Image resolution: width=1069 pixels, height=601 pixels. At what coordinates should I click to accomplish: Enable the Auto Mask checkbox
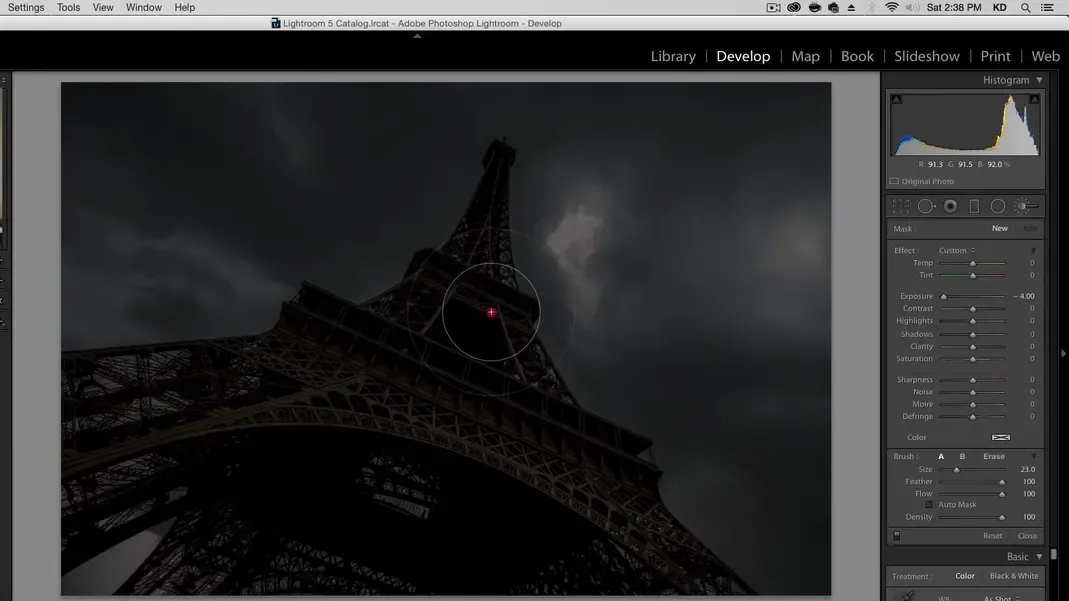click(x=930, y=505)
